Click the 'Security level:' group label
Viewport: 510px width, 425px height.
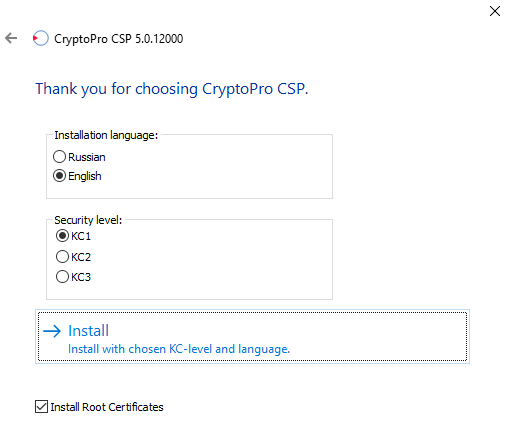pos(88,220)
